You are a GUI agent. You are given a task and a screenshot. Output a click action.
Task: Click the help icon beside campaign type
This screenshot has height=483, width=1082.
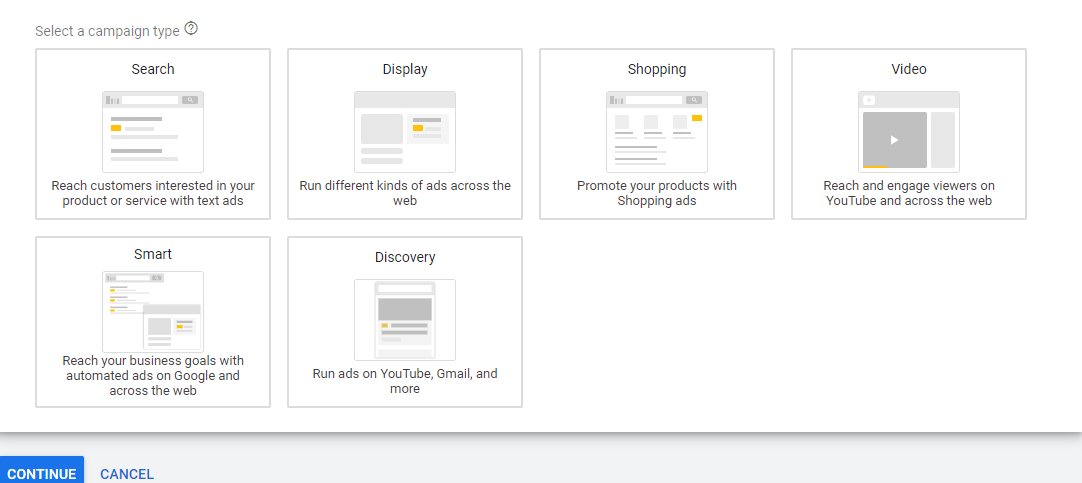[191, 29]
